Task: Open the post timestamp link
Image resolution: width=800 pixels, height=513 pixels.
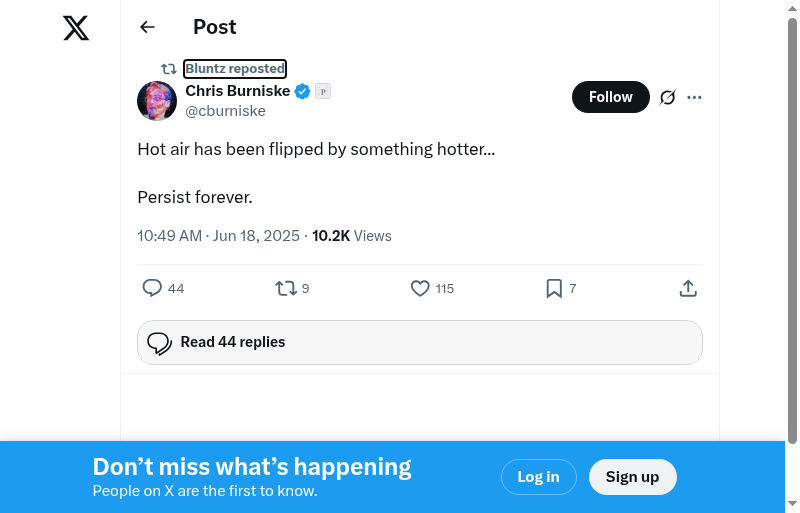Action: tap(218, 236)
